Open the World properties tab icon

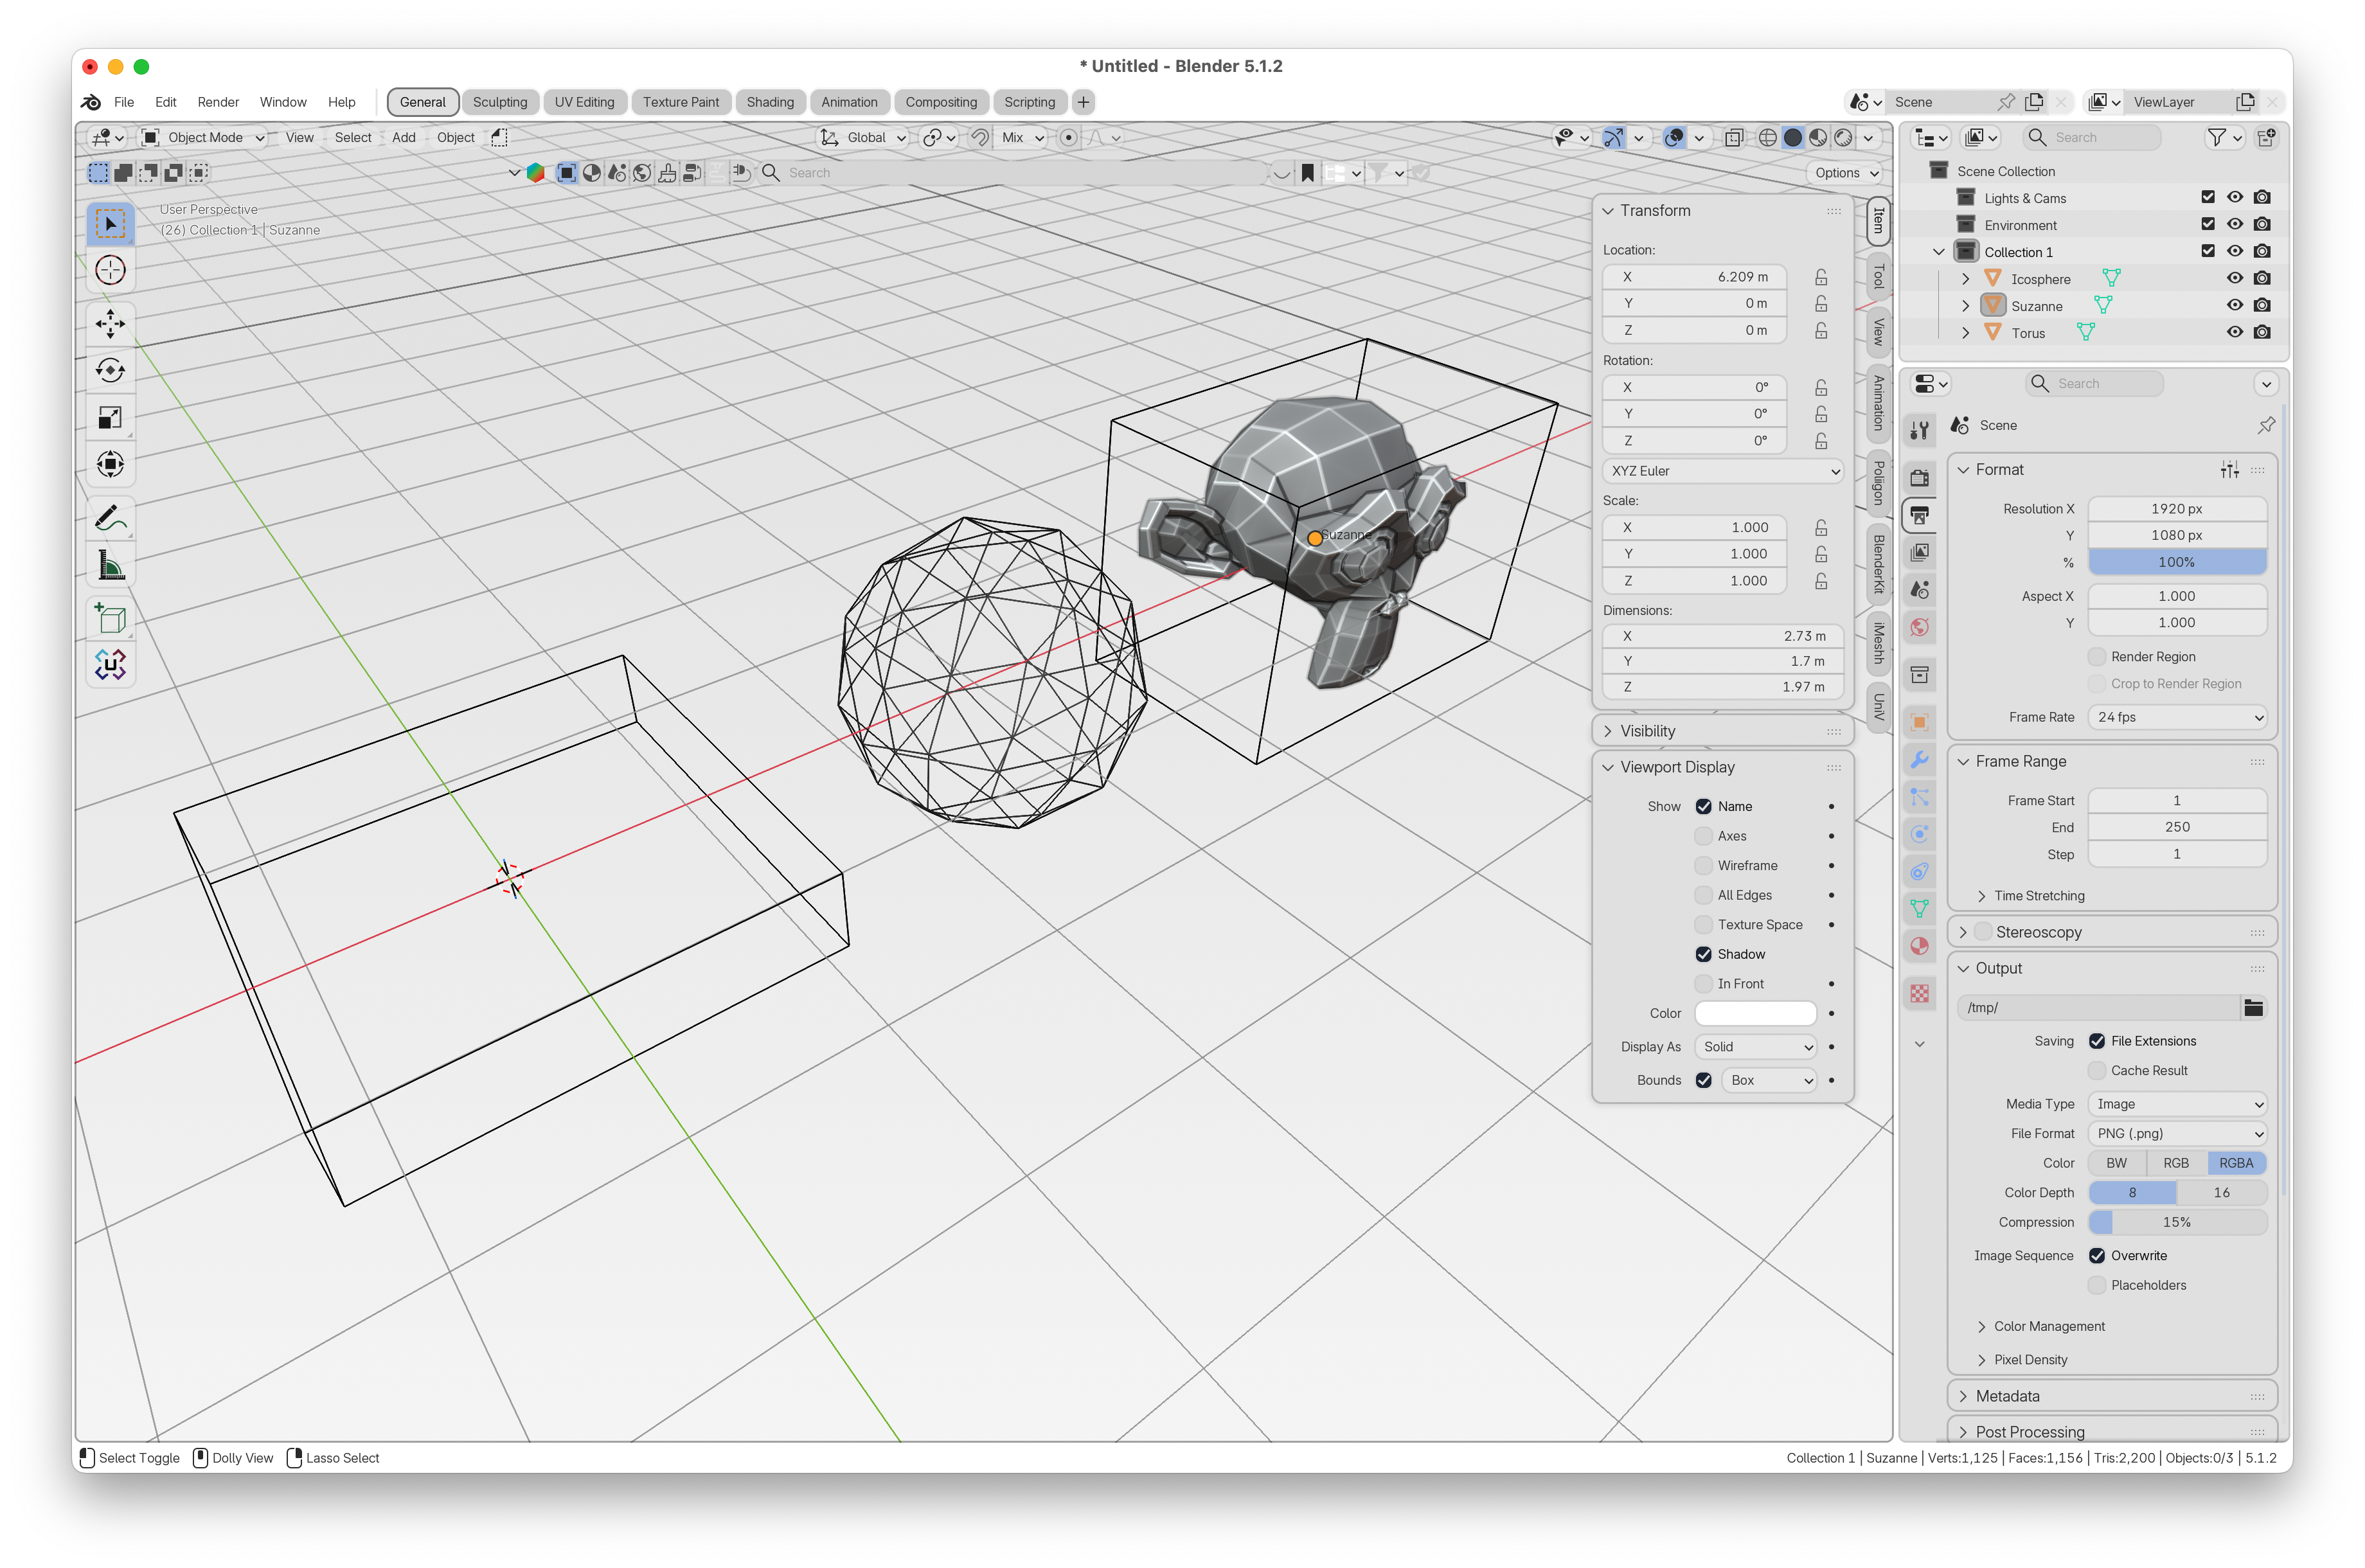pos(1919,628)
